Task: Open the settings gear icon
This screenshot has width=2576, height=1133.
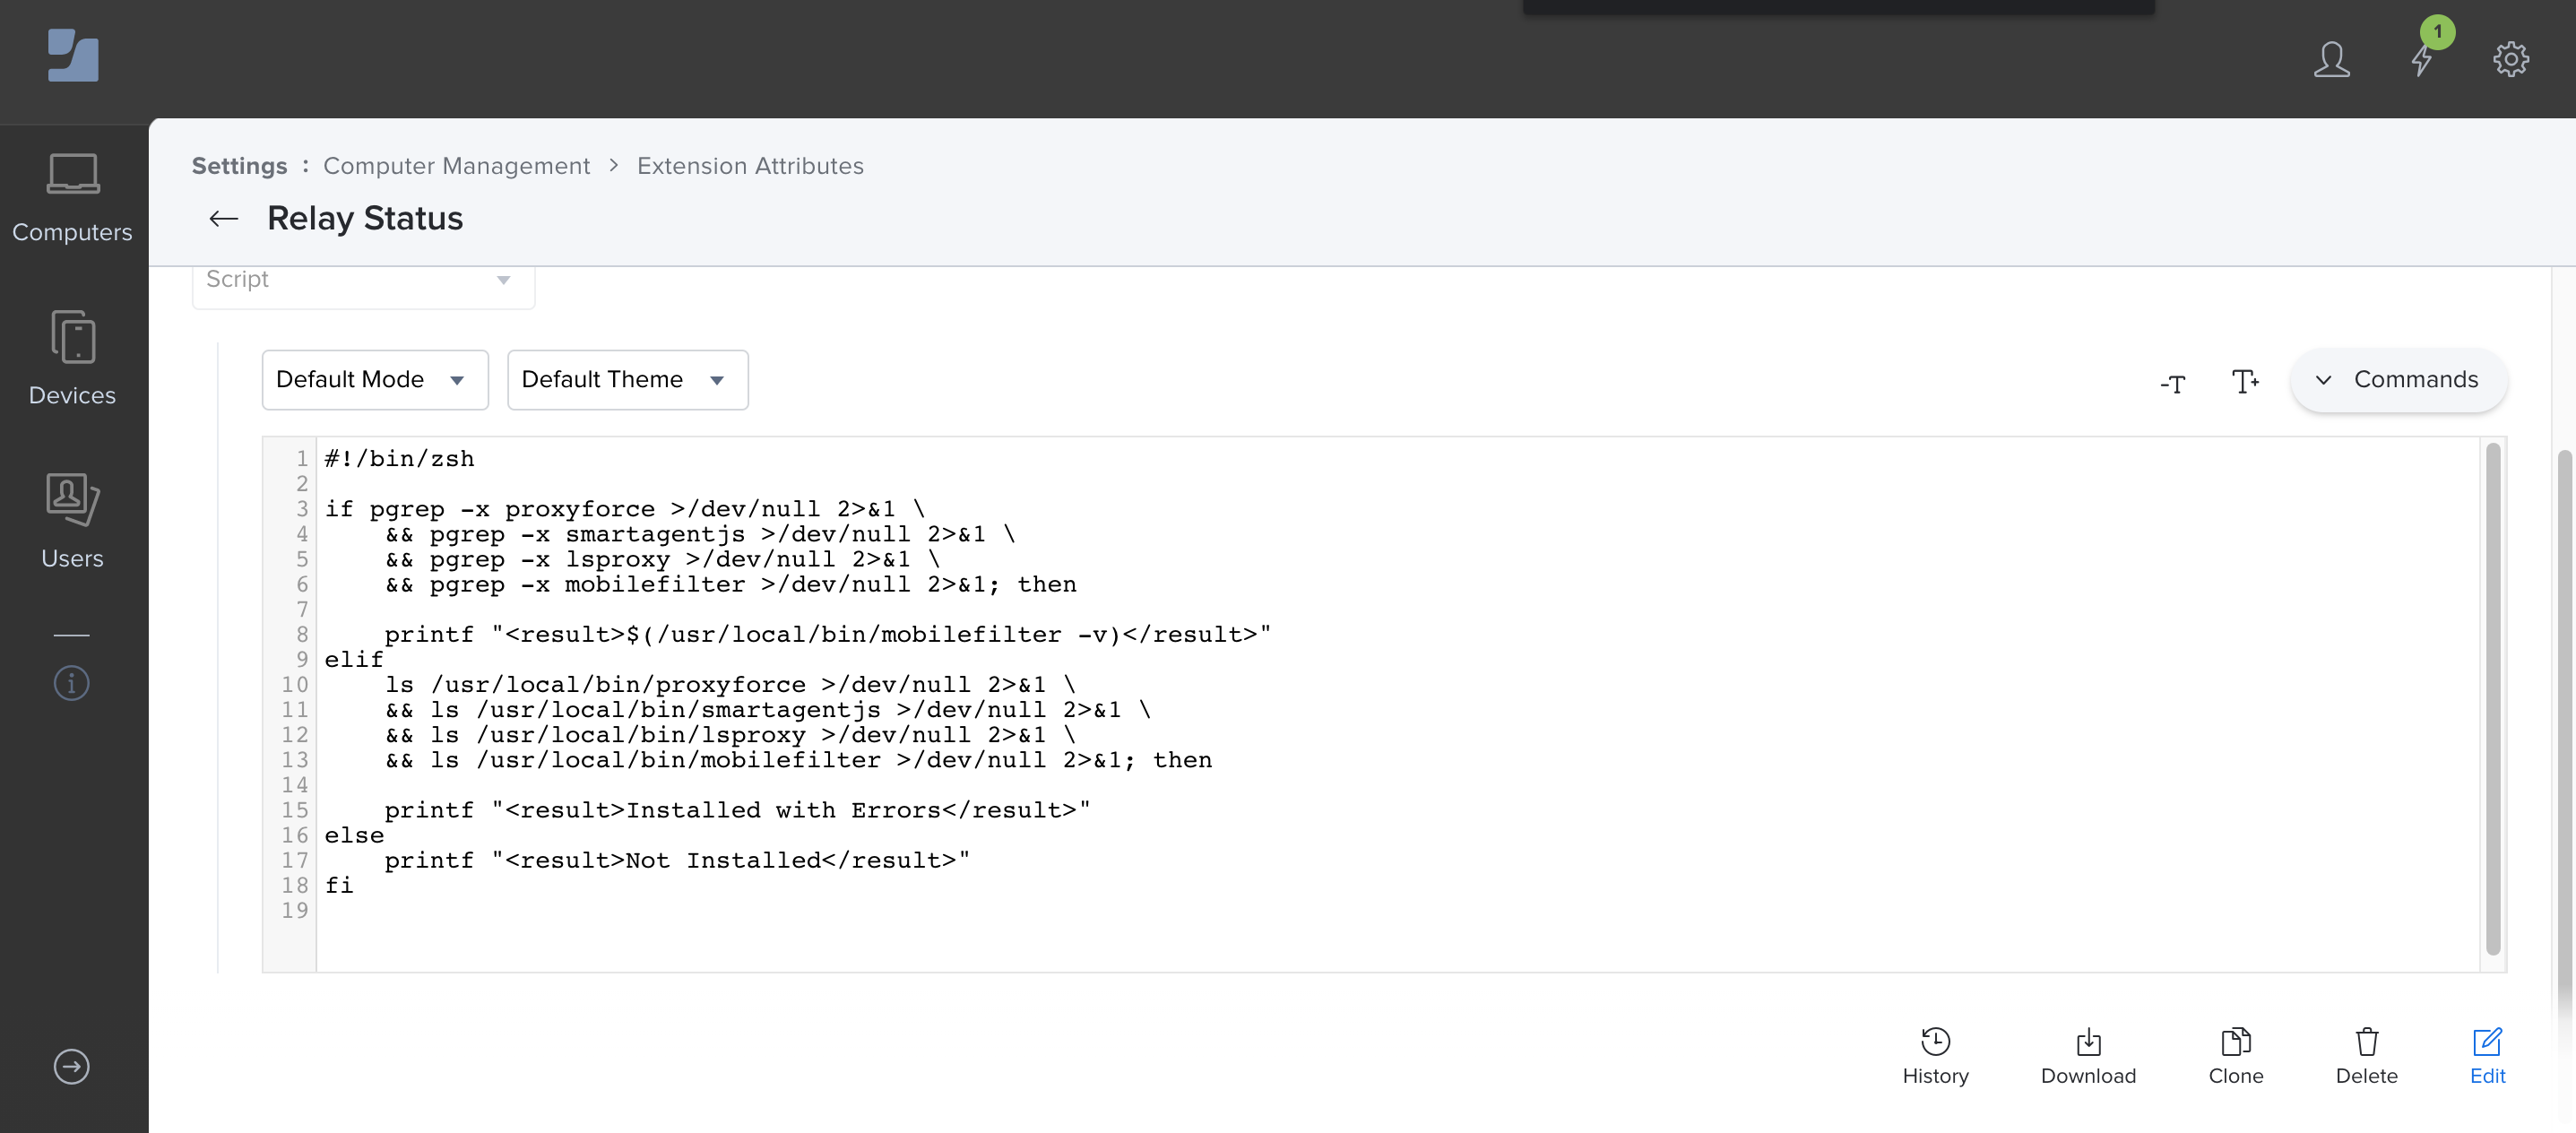Action: click(2510, 60)
